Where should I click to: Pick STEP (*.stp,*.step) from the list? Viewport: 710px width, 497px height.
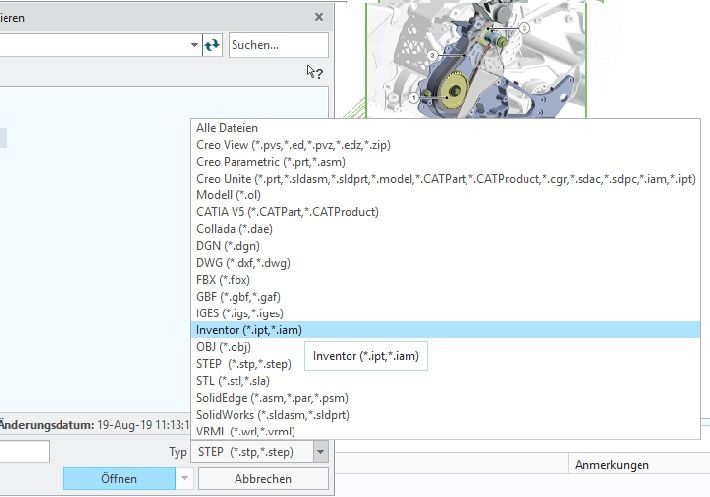click(245, 364)
